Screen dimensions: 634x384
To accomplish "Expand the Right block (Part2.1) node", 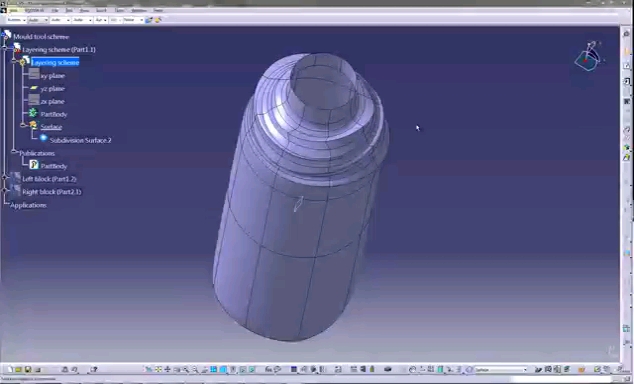I will pyautogui.click(x=4, y=190).
